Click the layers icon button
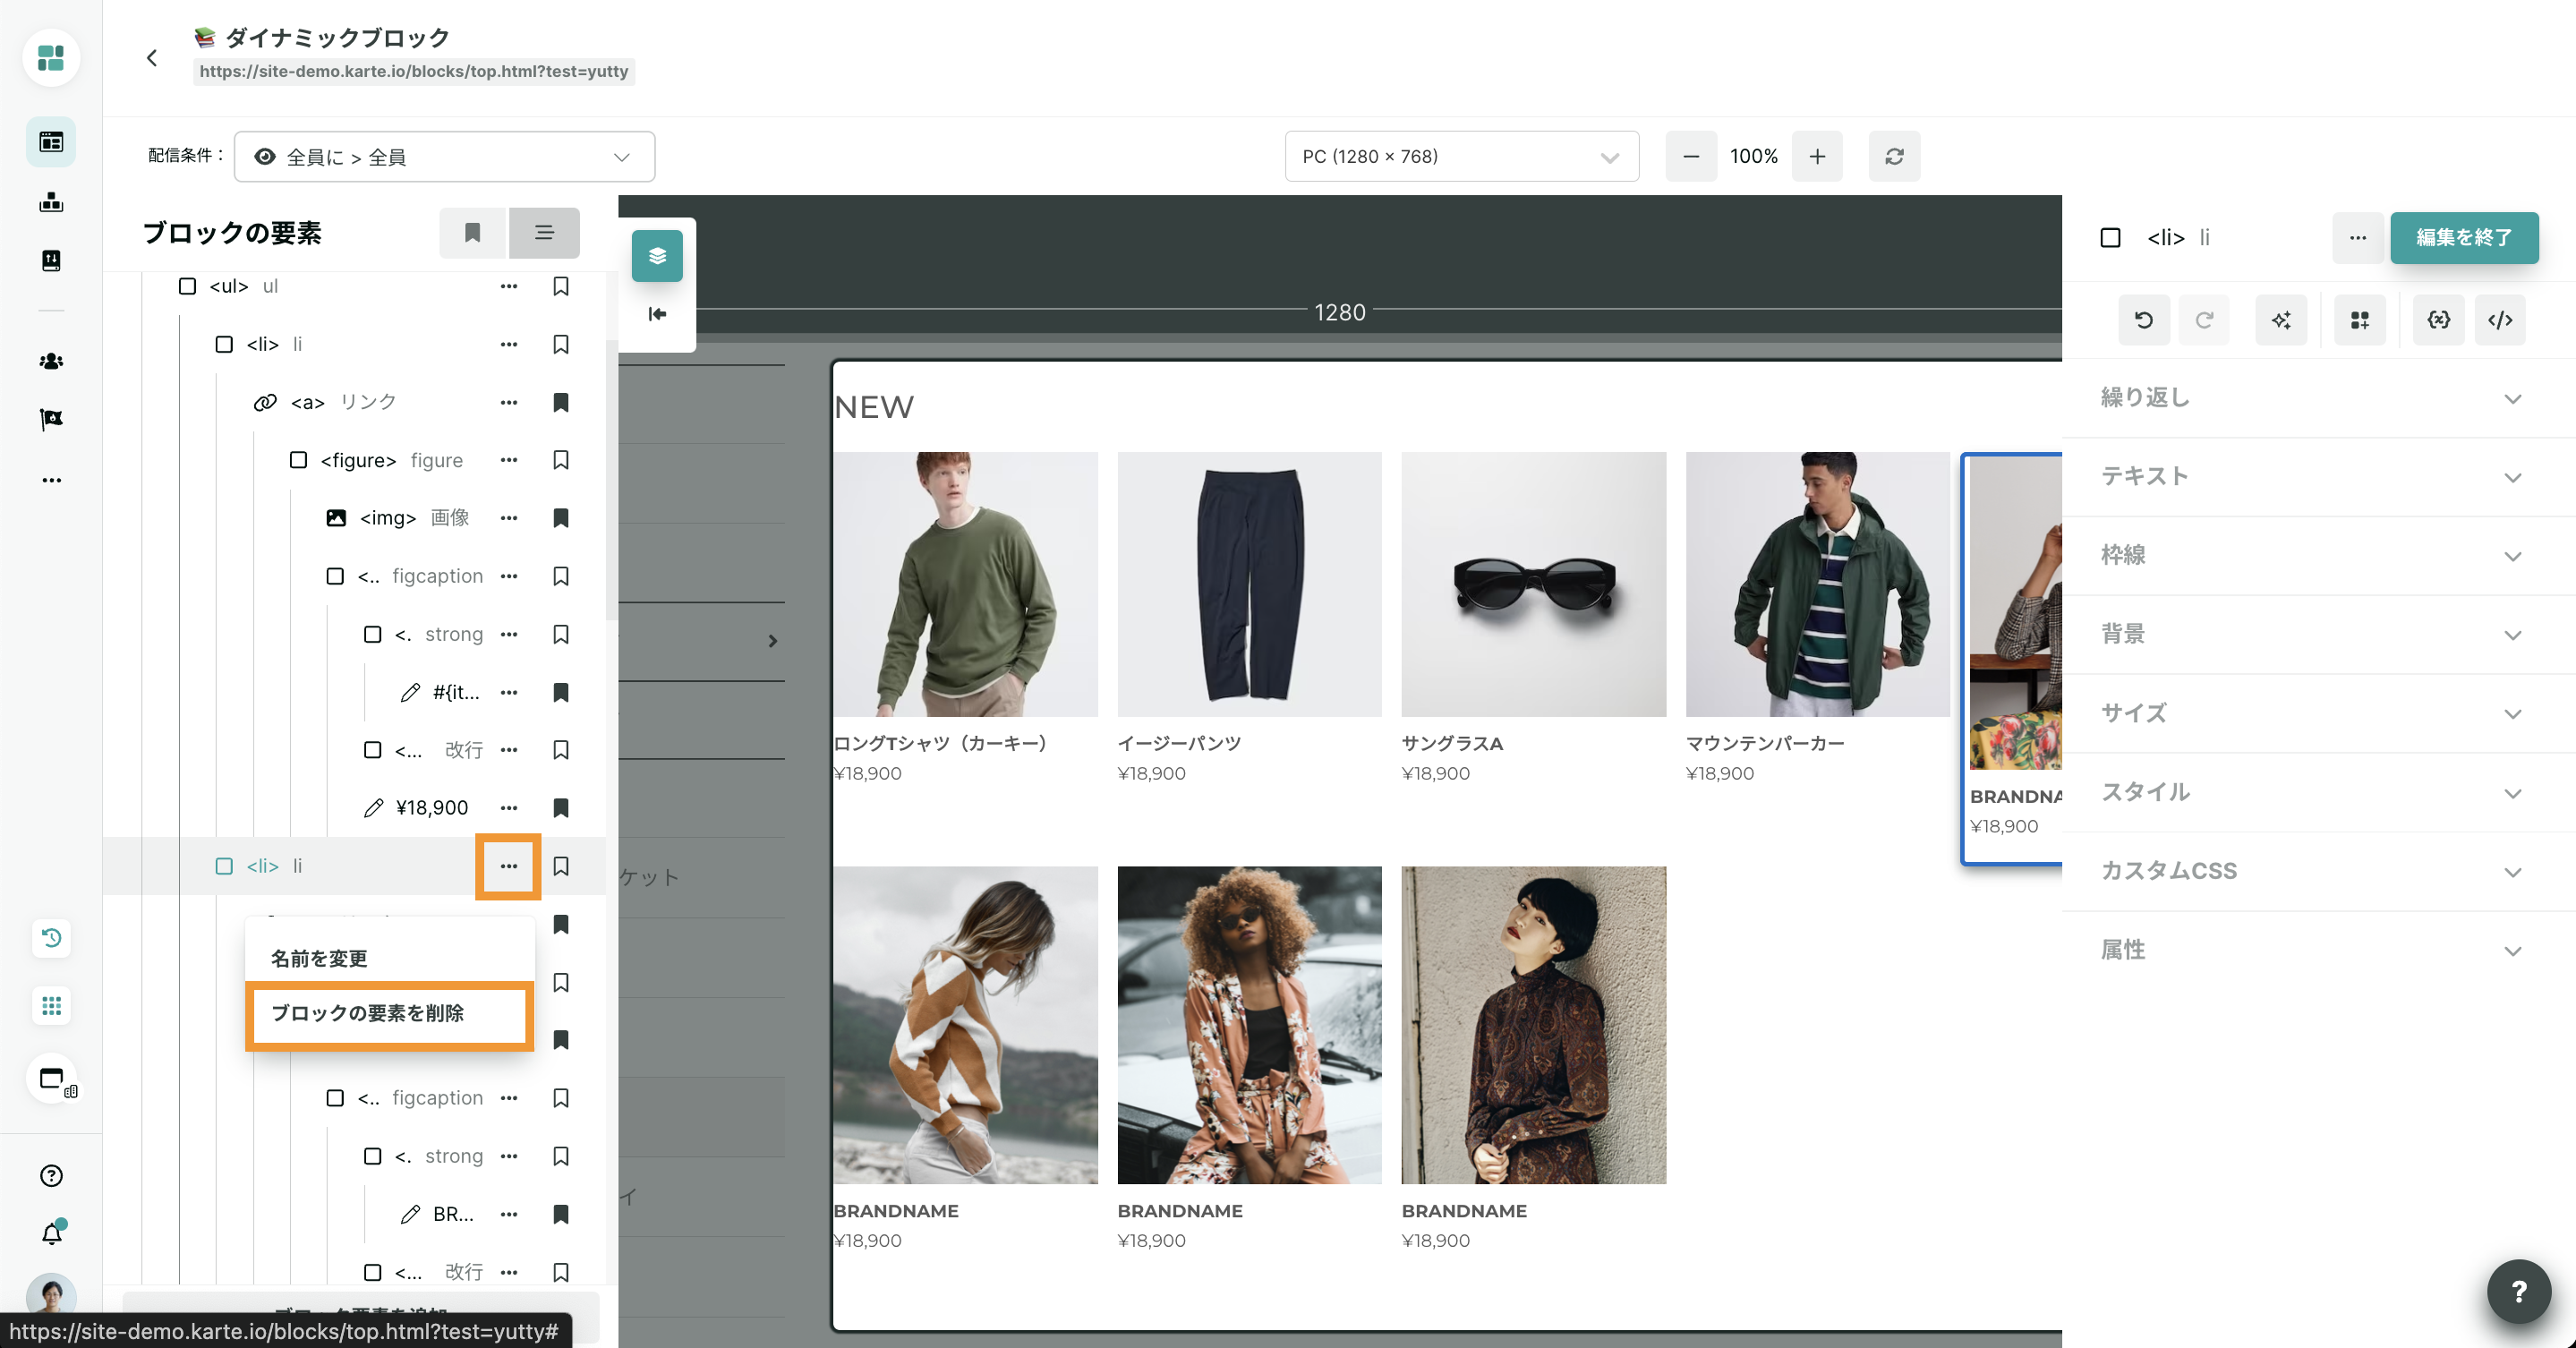2576x1348 pixels. [x=657, y=256]
